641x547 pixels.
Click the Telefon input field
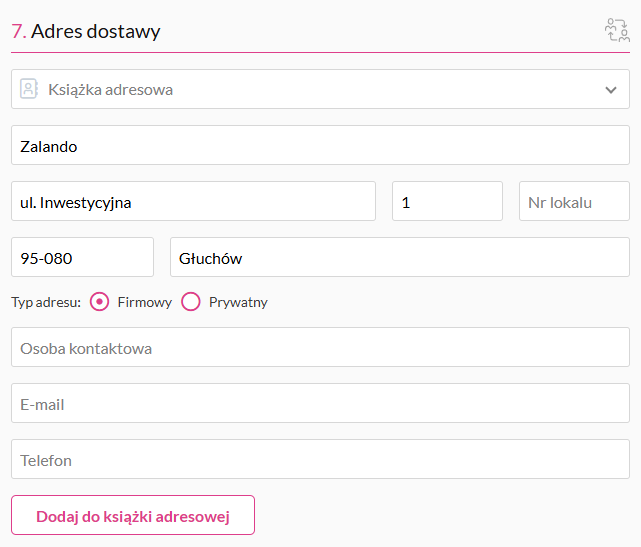point(320,459)
